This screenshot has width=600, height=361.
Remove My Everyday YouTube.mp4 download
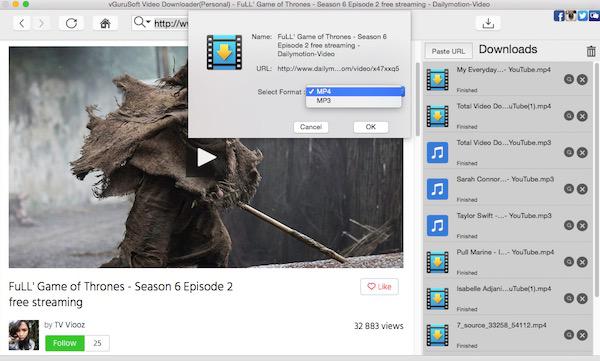[582, 80]
